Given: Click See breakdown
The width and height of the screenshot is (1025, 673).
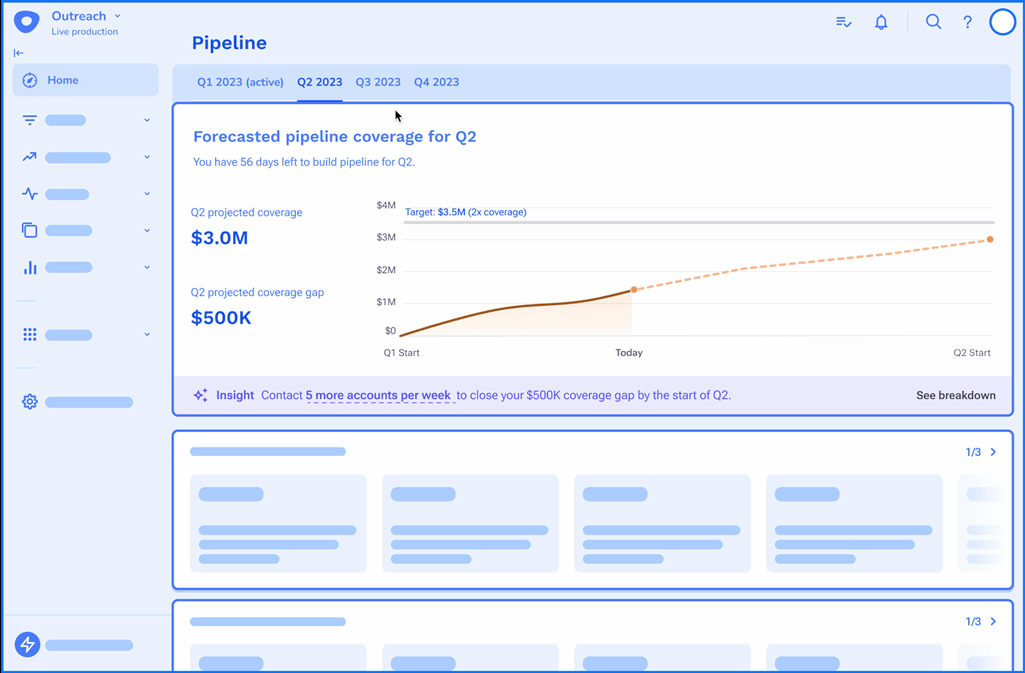Looking at the screenshot, I should 955,395.
